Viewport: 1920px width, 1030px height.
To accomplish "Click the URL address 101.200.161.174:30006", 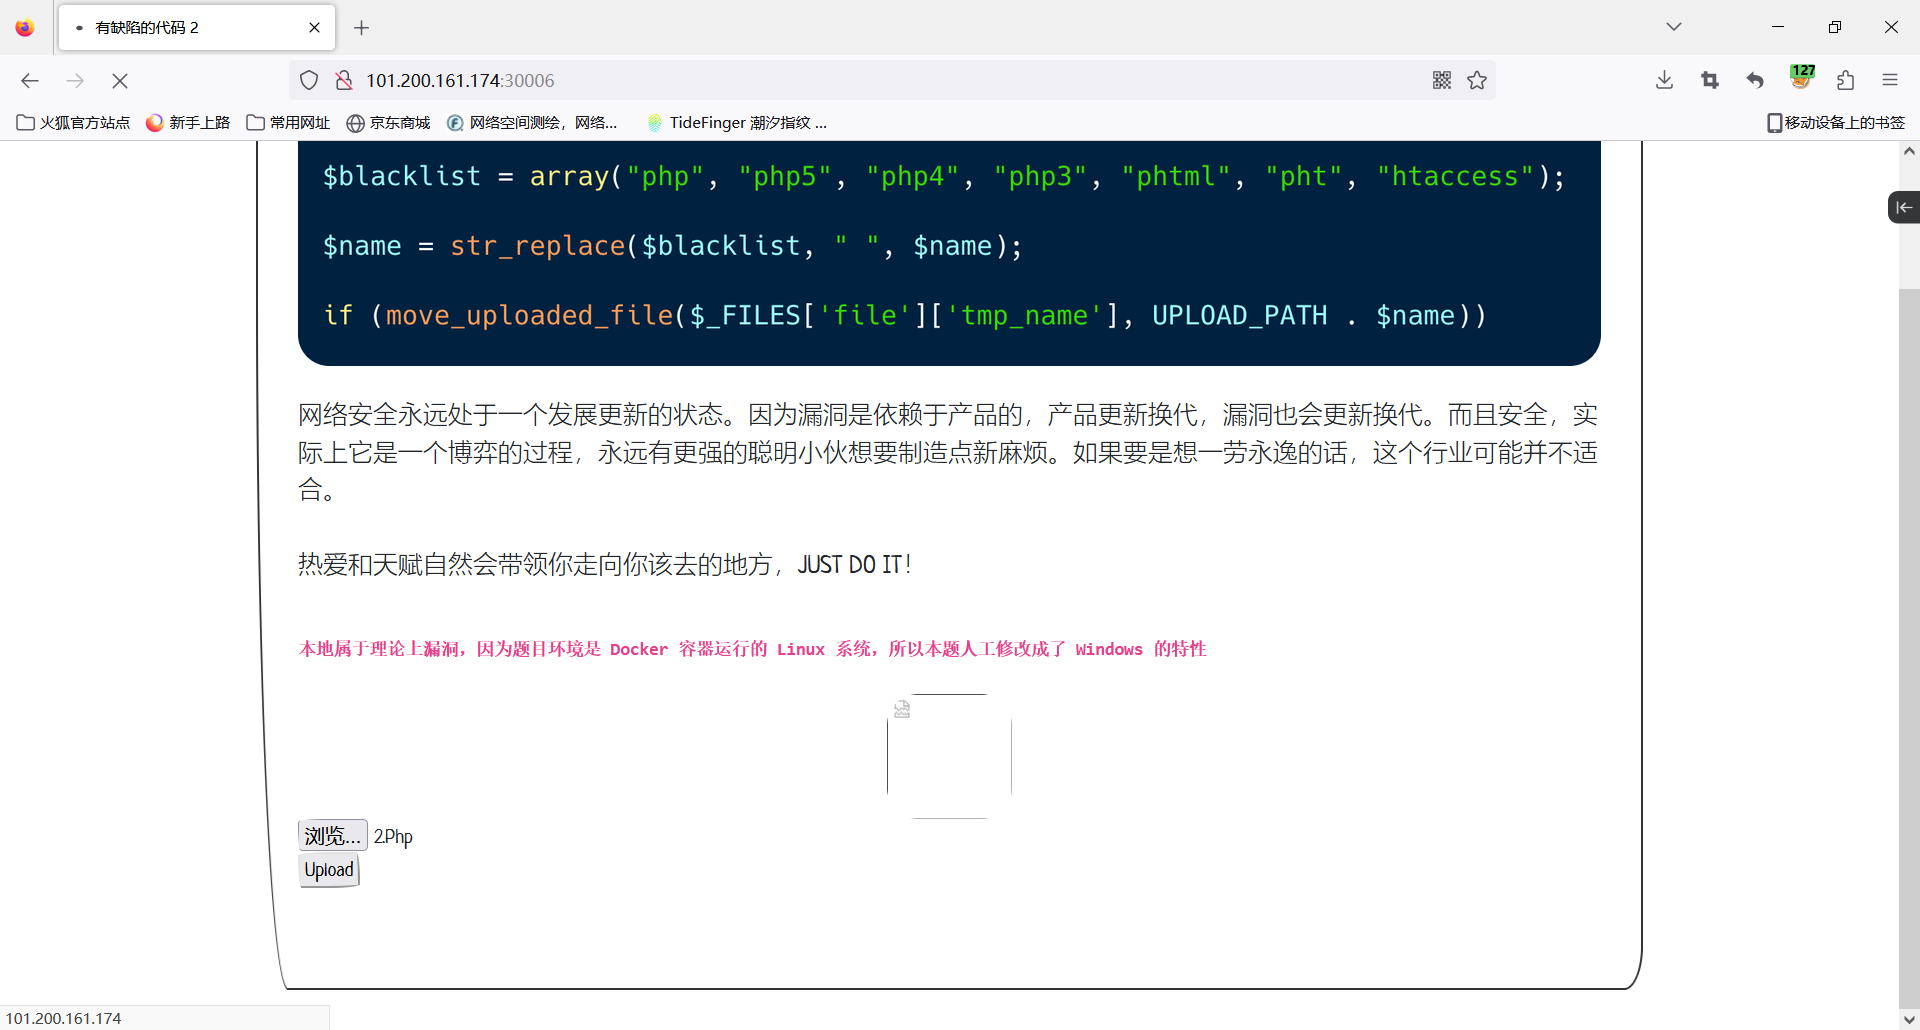I will (x=460, y=81).
